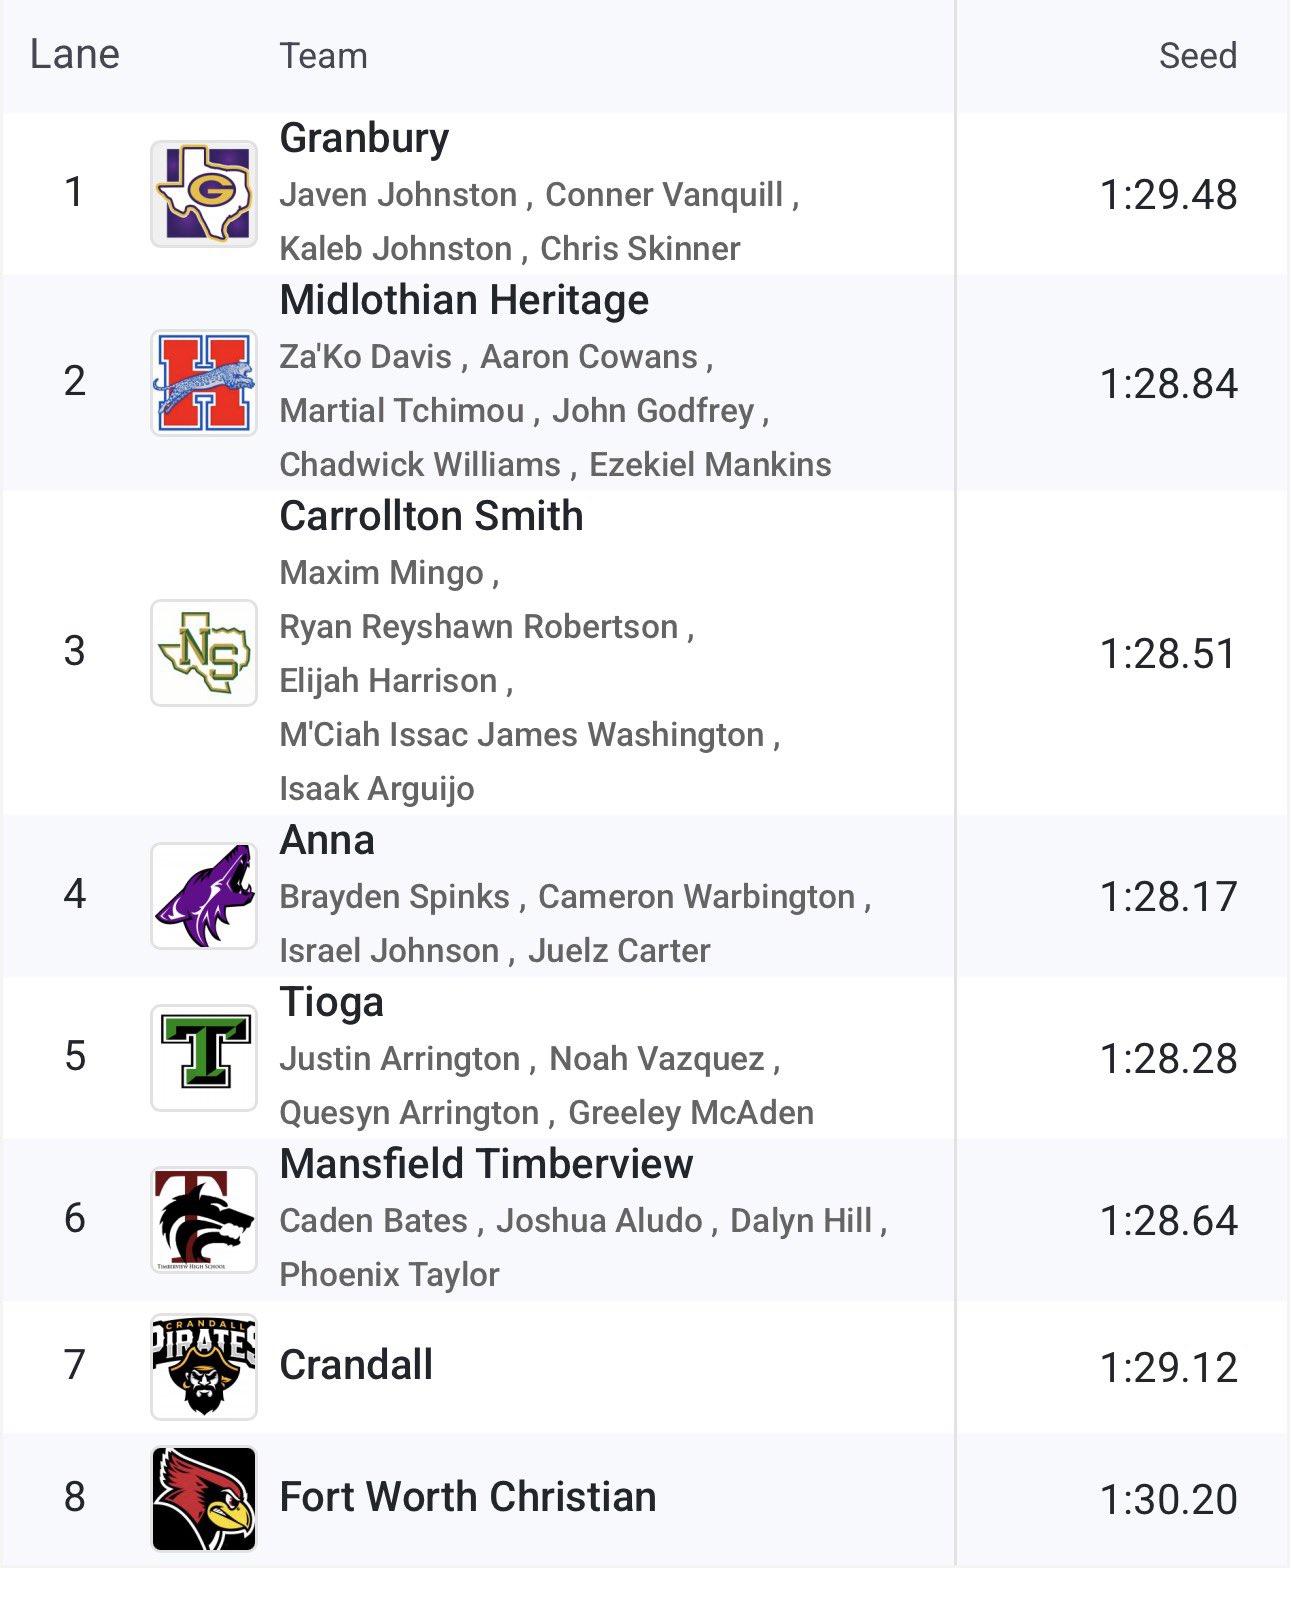Tap the Mansfield Timberview wolf logo
Image resolution: width=1290 pixels, height=1598 pixels.
pos(204,1220)
